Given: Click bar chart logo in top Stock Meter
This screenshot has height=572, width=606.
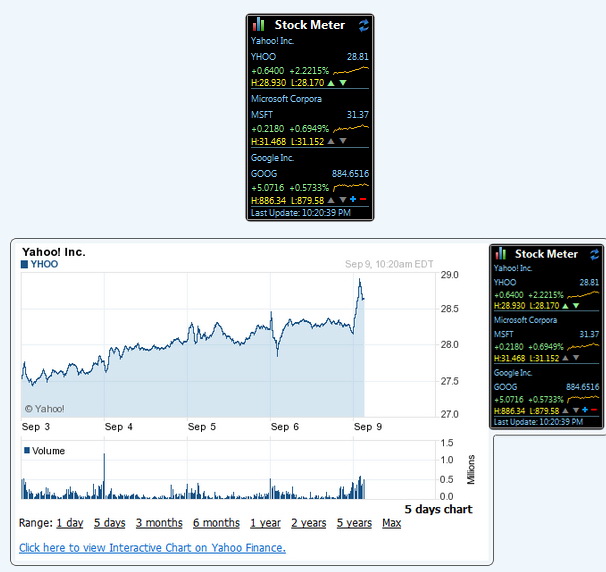Looking at the screenshot, I should pos(259,24).
